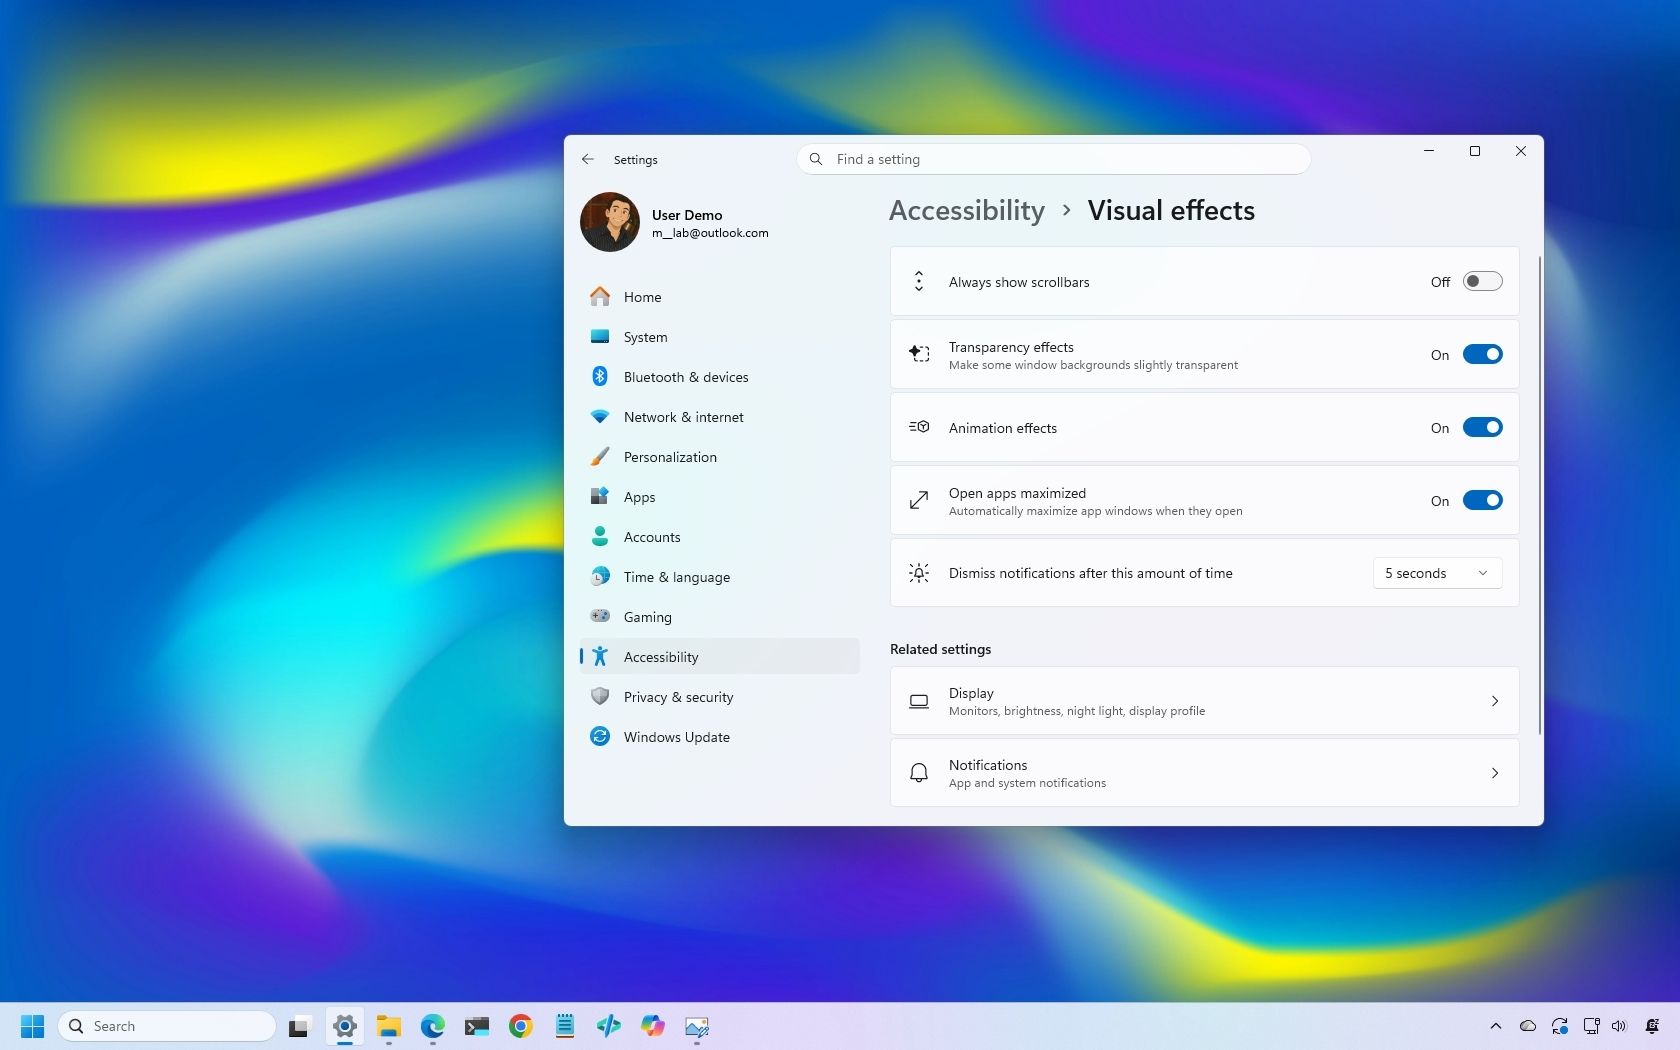Screen dimensions: 1680x1050
Task: Open the Edge browser from the taskbar
Action: point(433,1026)
